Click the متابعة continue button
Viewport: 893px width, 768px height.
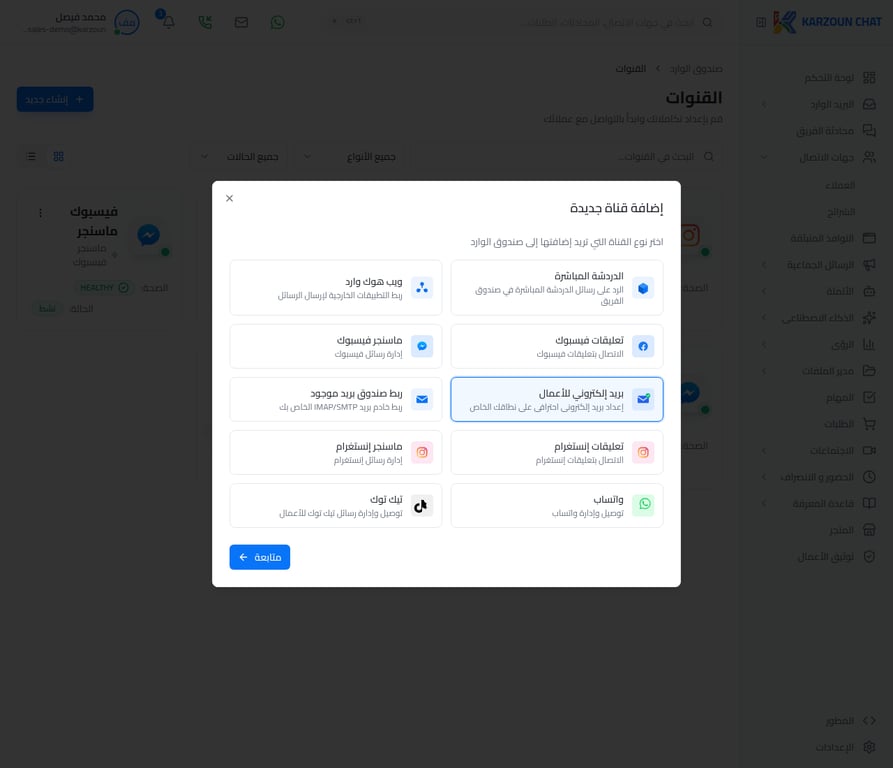pos(260,557)
